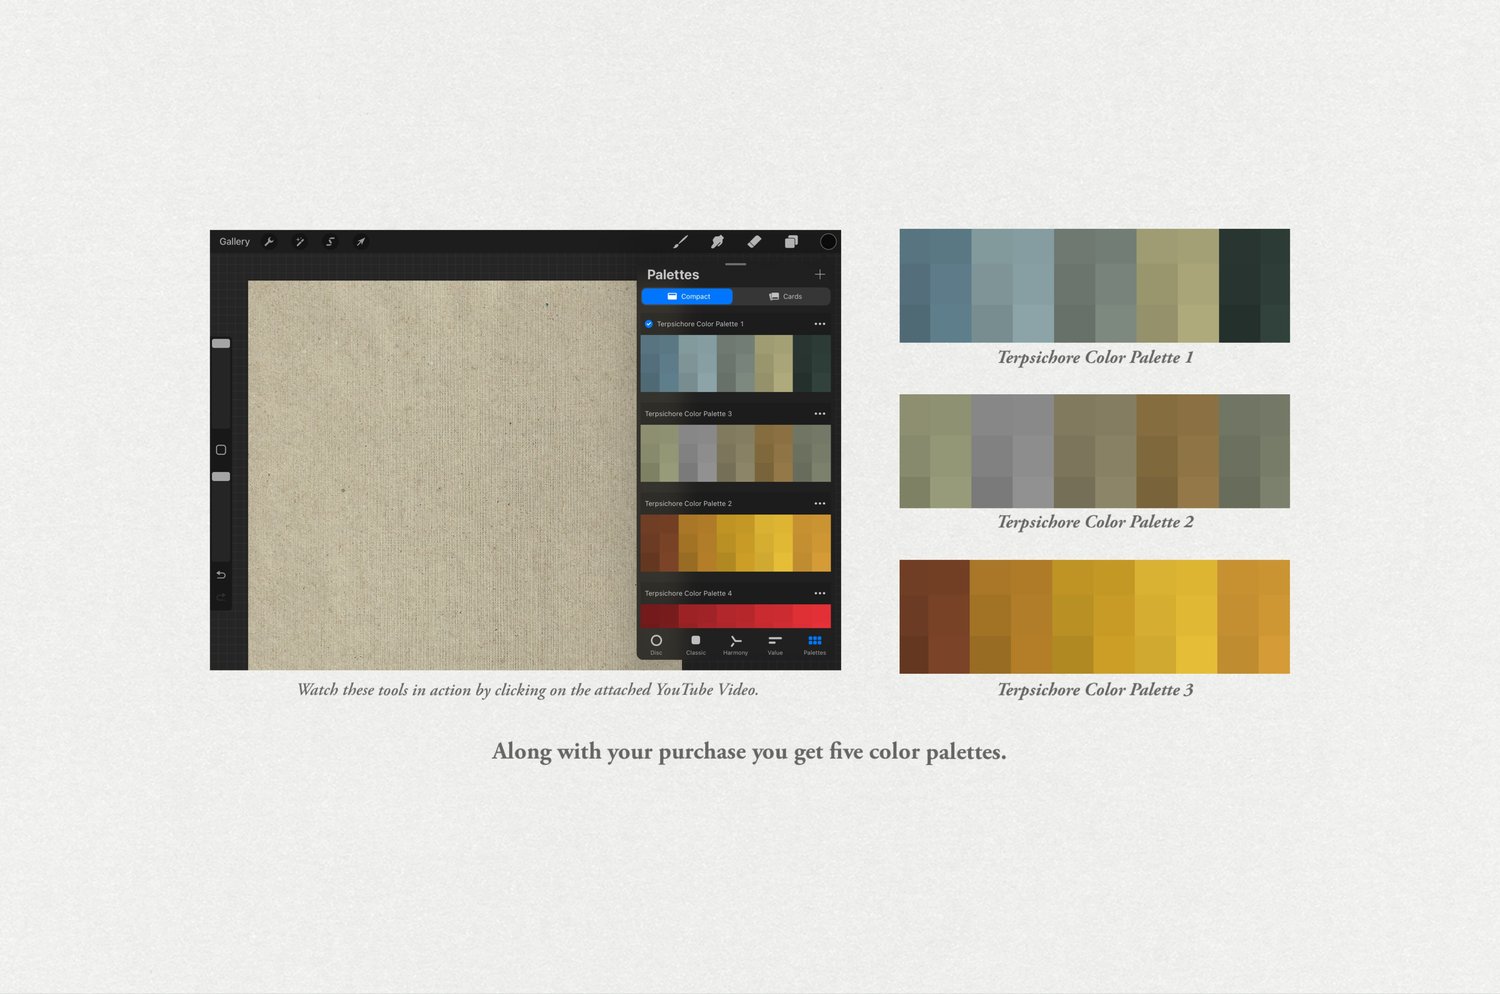Switch palettes view to Compact
The image size is (1500, 994).
687,296
